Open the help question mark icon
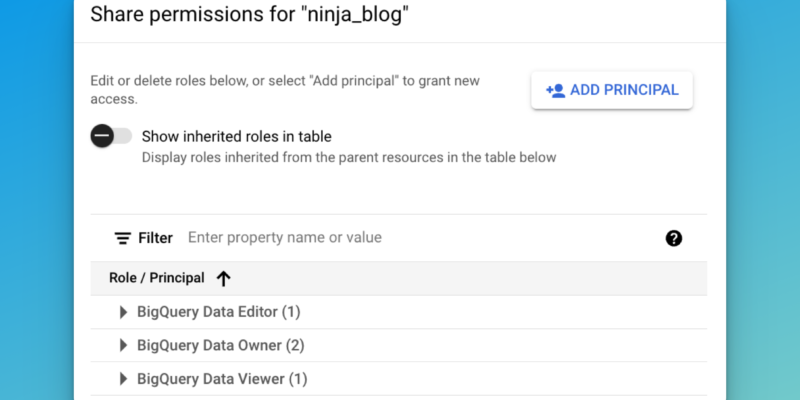The width and height of the screenshot is (800, 400). coord(673,238)
